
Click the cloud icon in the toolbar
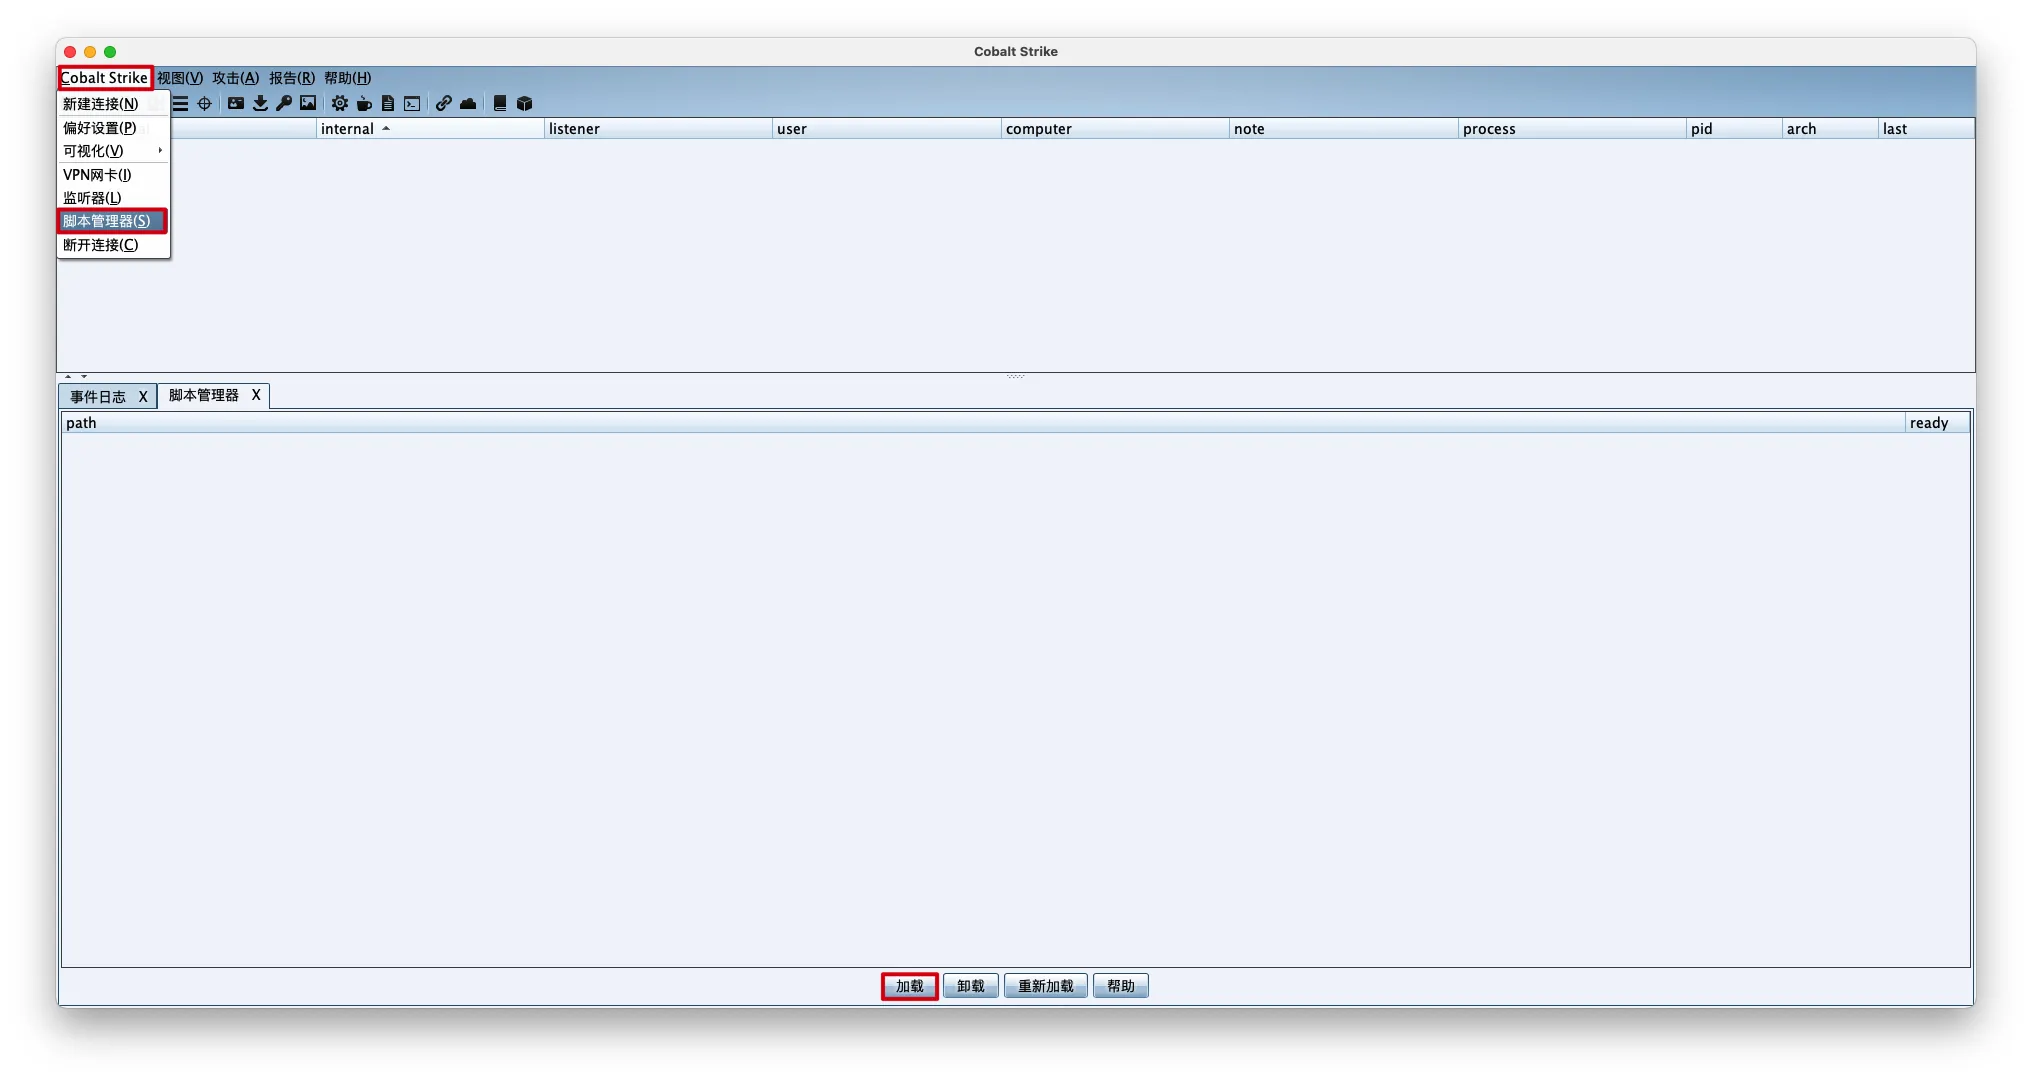tap(468, 103)
